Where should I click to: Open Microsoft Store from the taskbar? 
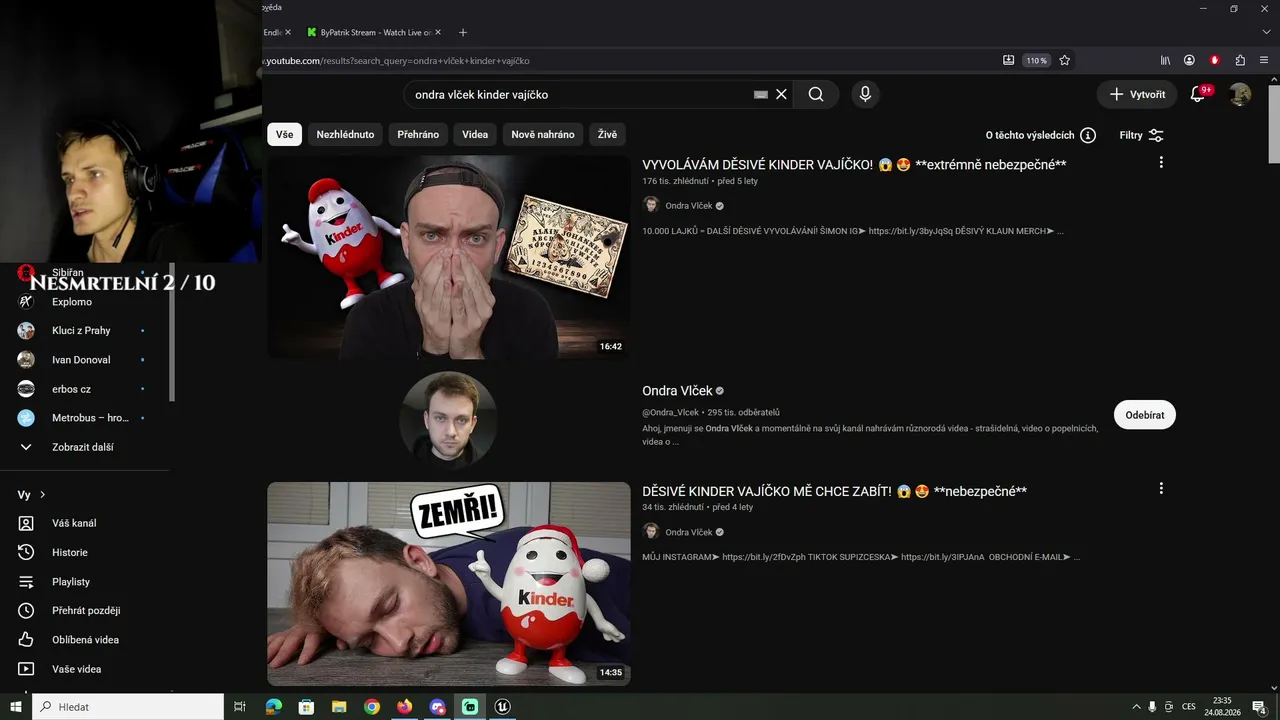[x=307, y=707]
